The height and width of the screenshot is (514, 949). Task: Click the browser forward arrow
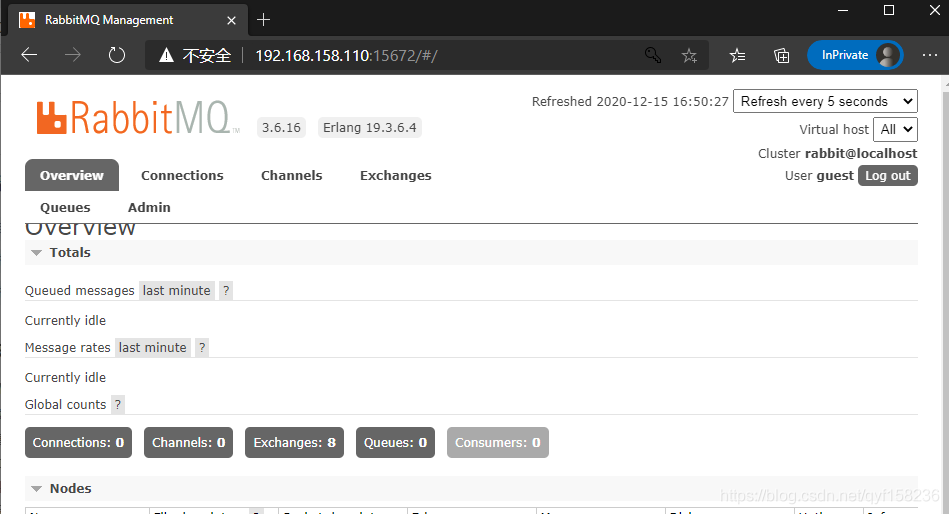click(x=73, y=55)
